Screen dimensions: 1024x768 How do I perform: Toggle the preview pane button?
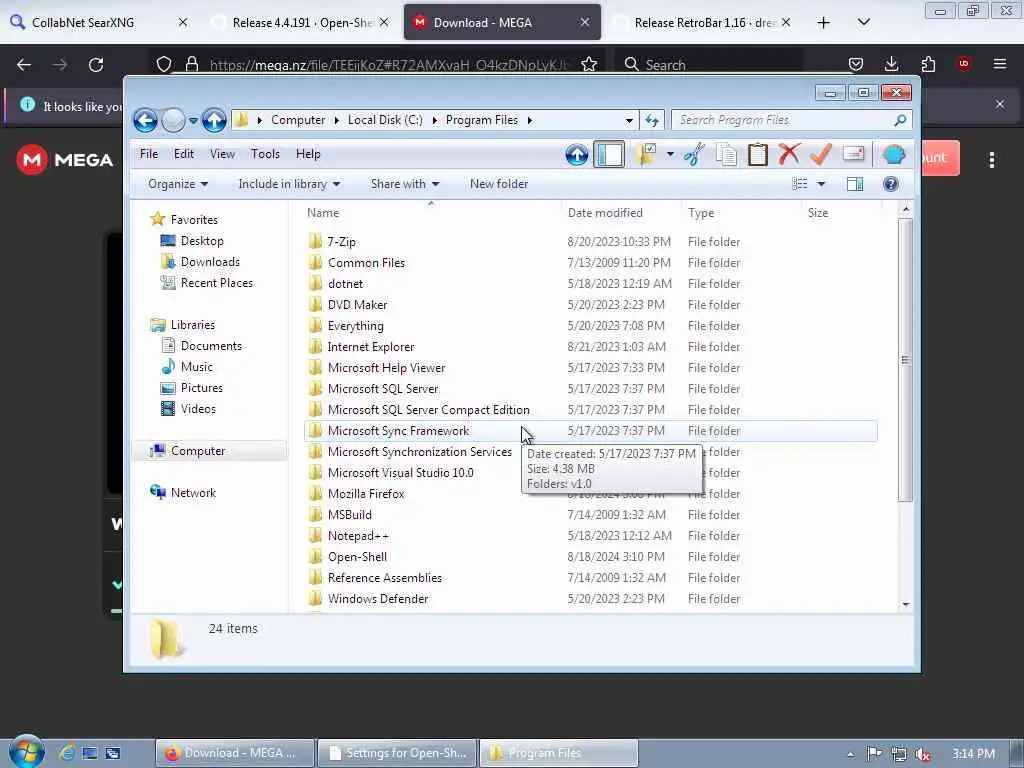855,184
